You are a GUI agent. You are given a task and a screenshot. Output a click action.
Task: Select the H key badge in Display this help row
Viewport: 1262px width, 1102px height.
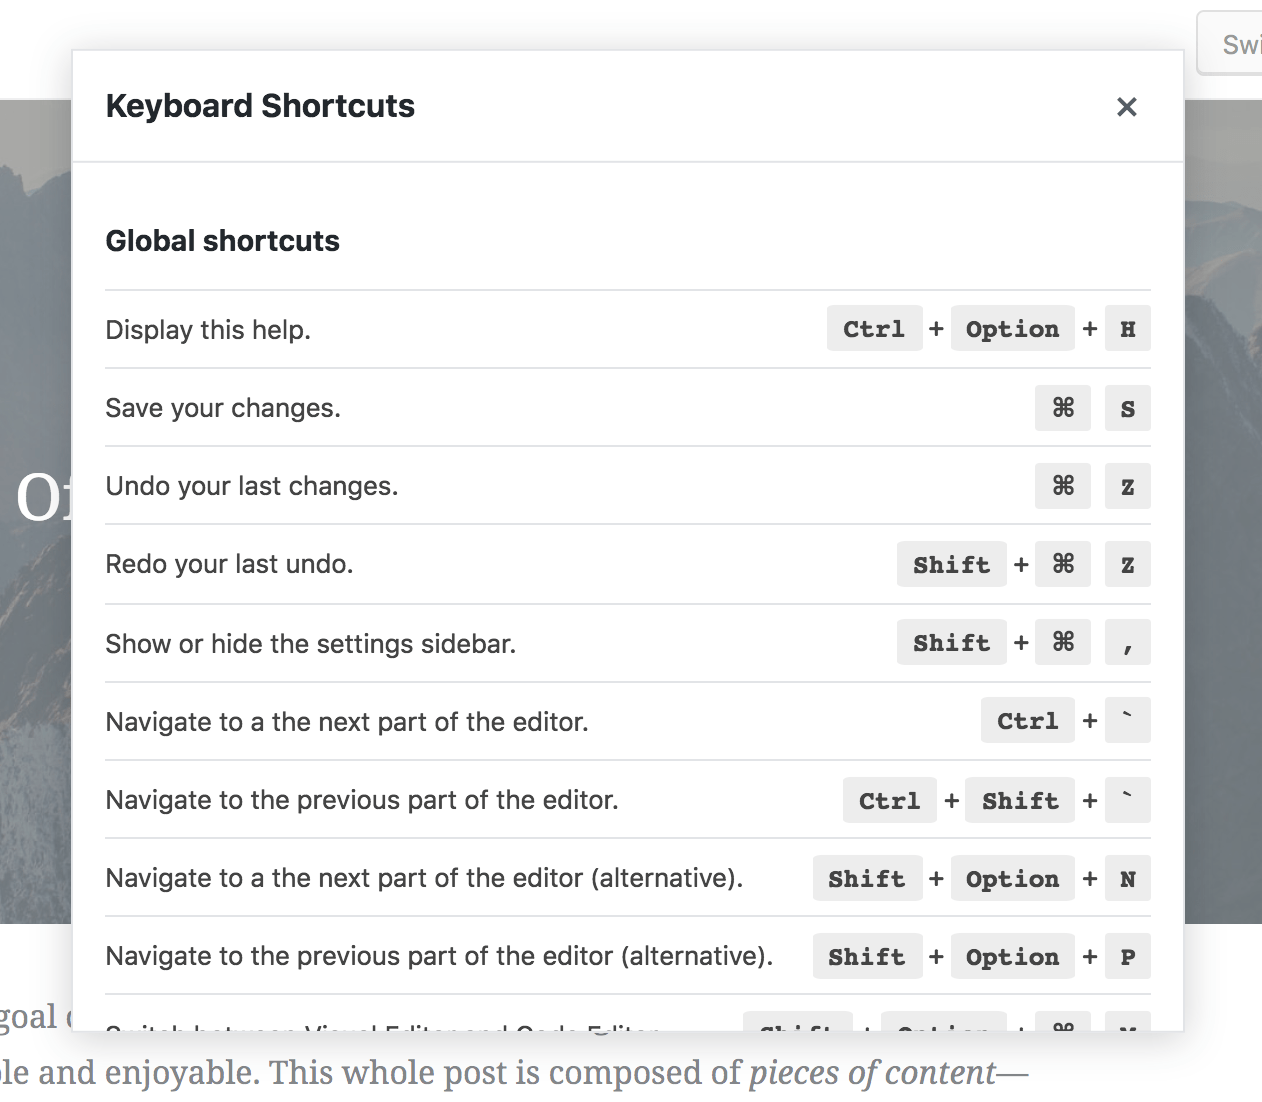coord(1127,329)
